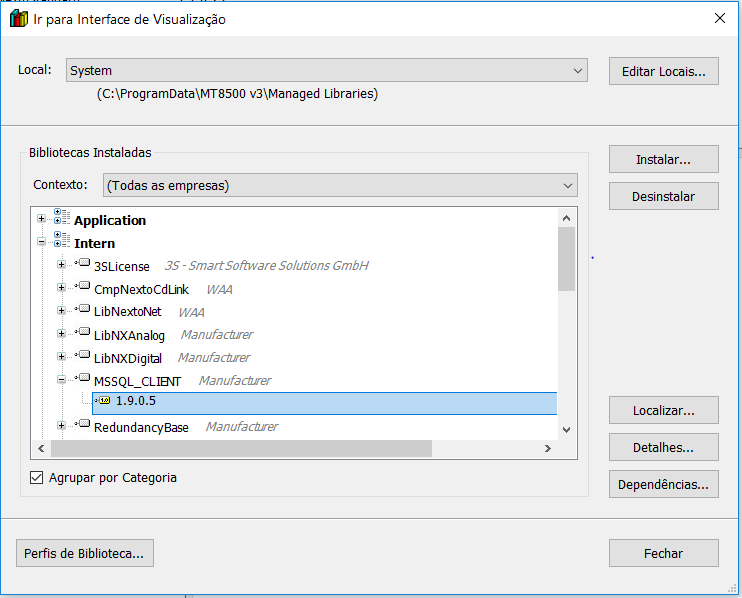Click the LibNXAnalog library icon
The width and height of the screenshot is (742, 598).
83,334
